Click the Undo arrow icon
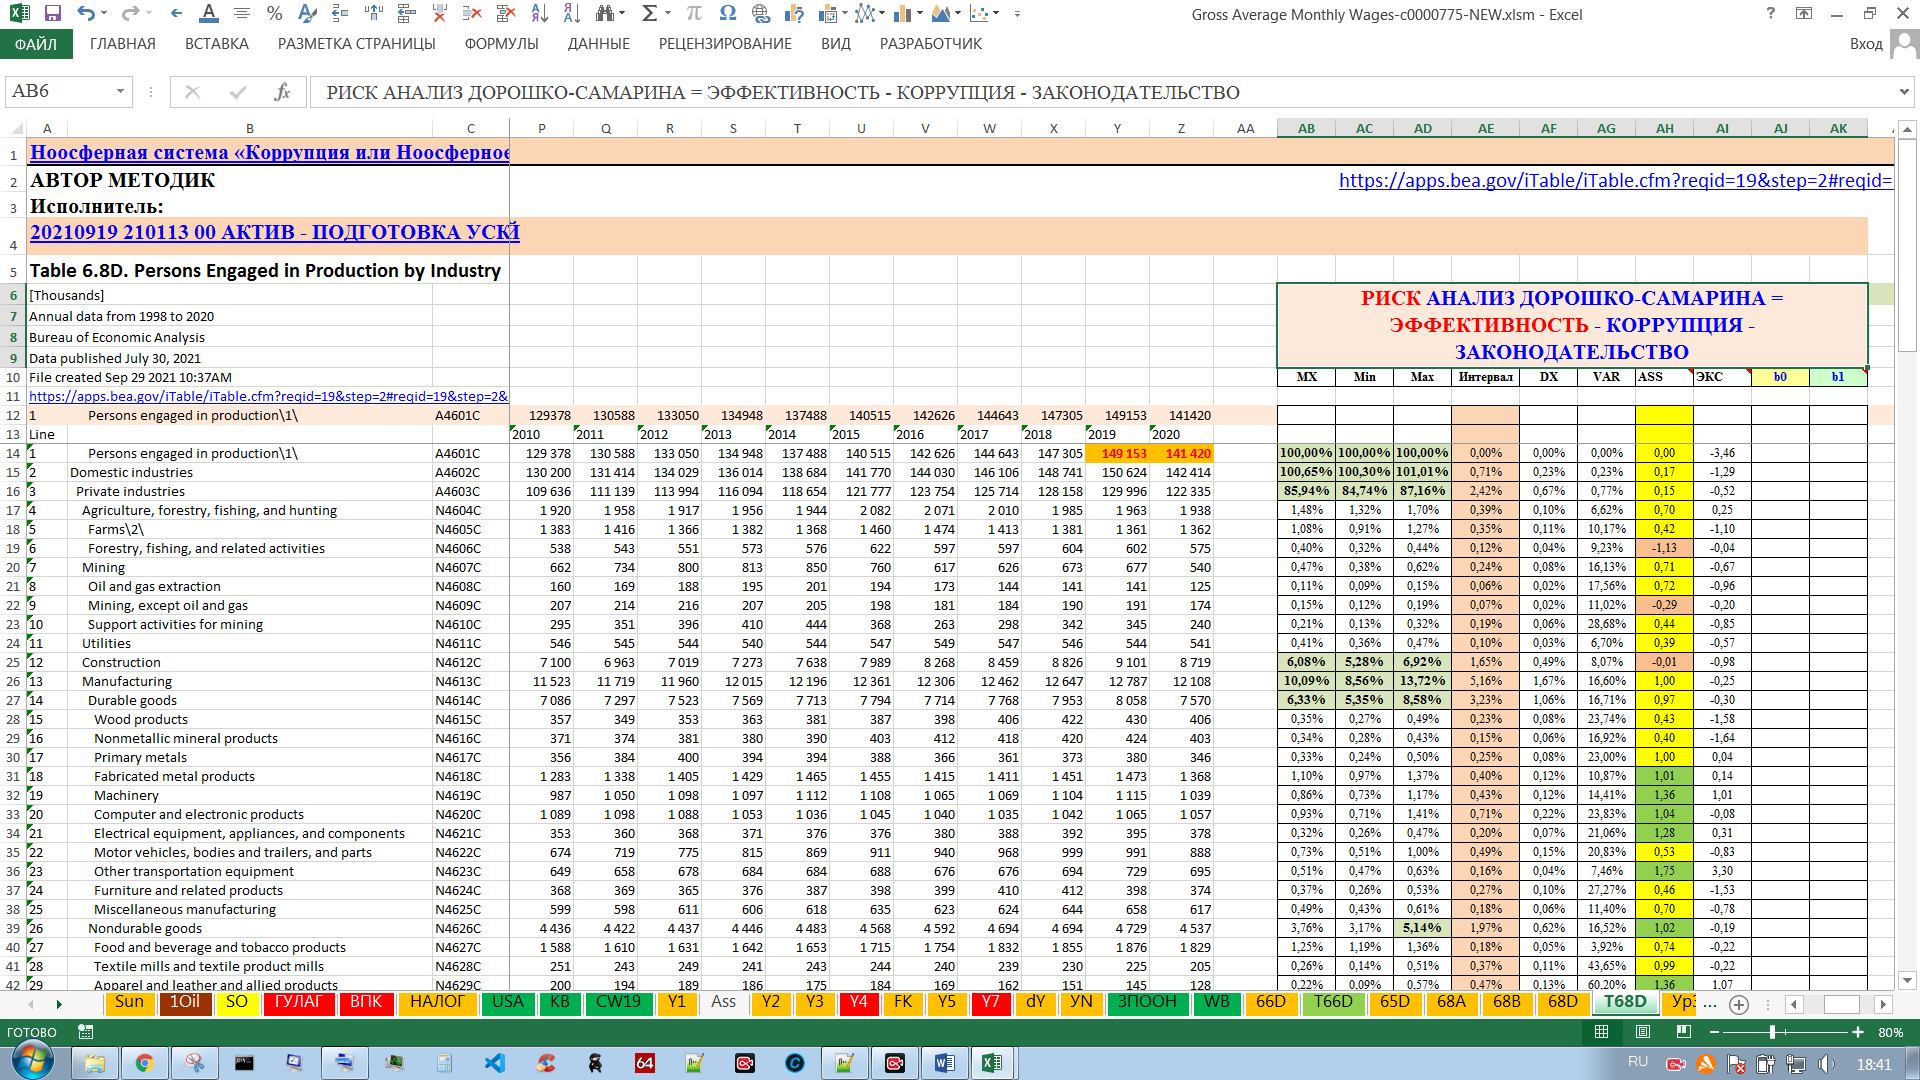Screen dimensions: 1920x1080 (86, 14)
